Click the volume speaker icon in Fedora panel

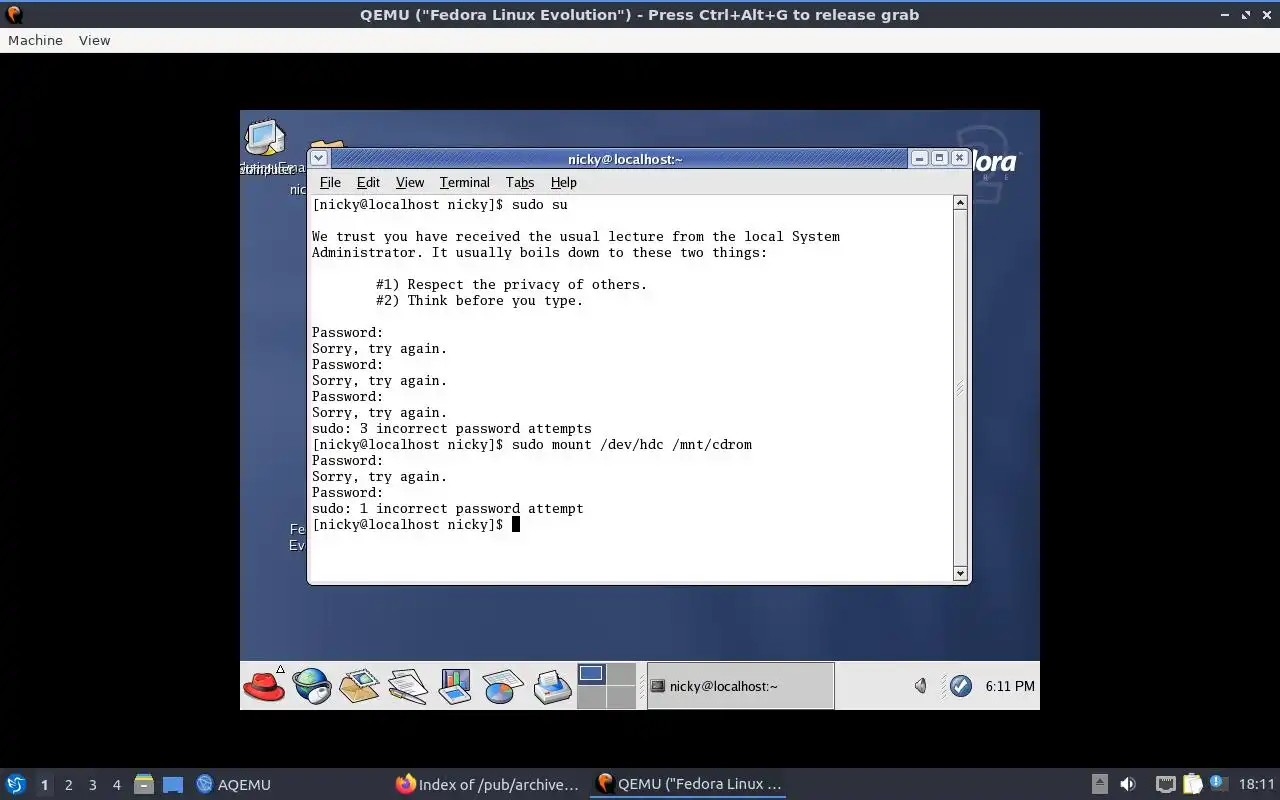point(920,686)
